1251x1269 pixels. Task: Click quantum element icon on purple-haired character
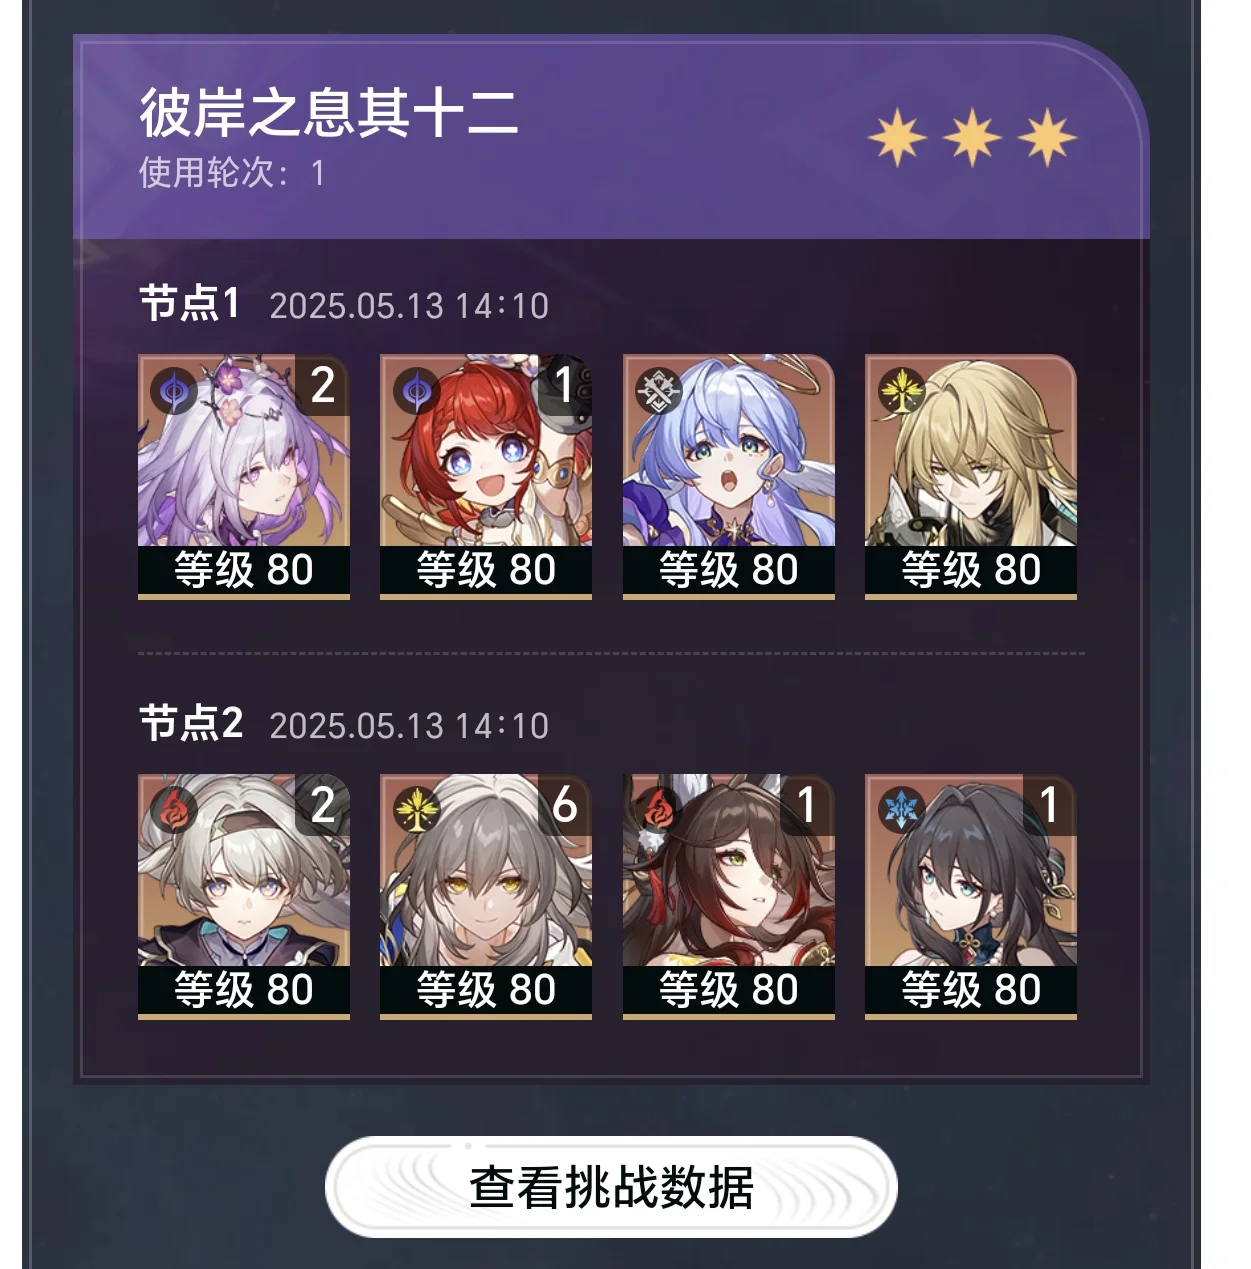coord(174,391)
